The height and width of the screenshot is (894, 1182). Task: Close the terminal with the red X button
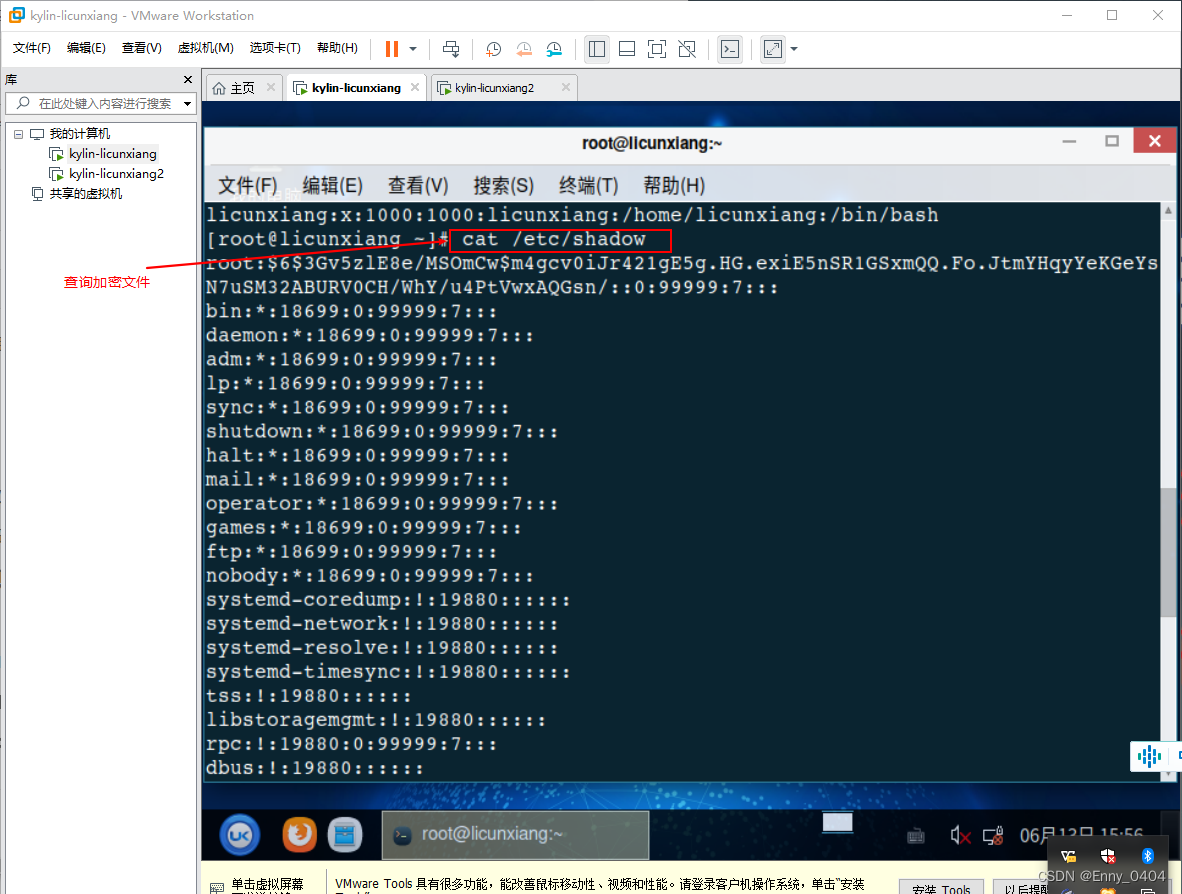1154,141
